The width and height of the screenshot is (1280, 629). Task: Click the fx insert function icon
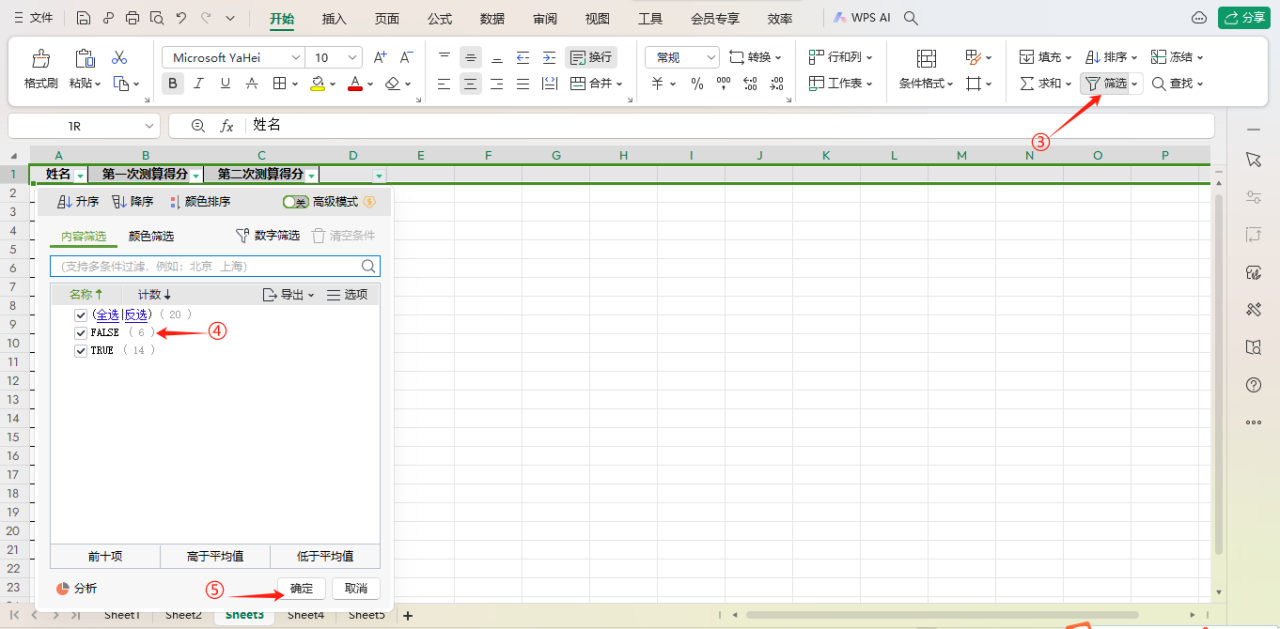227,125
